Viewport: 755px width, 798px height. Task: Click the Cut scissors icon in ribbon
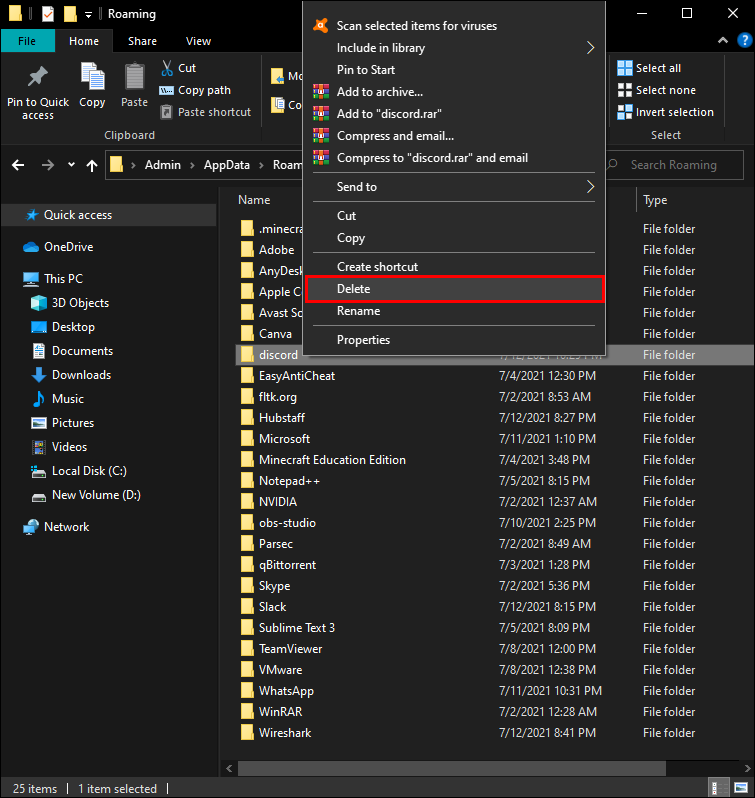[167, 68]
